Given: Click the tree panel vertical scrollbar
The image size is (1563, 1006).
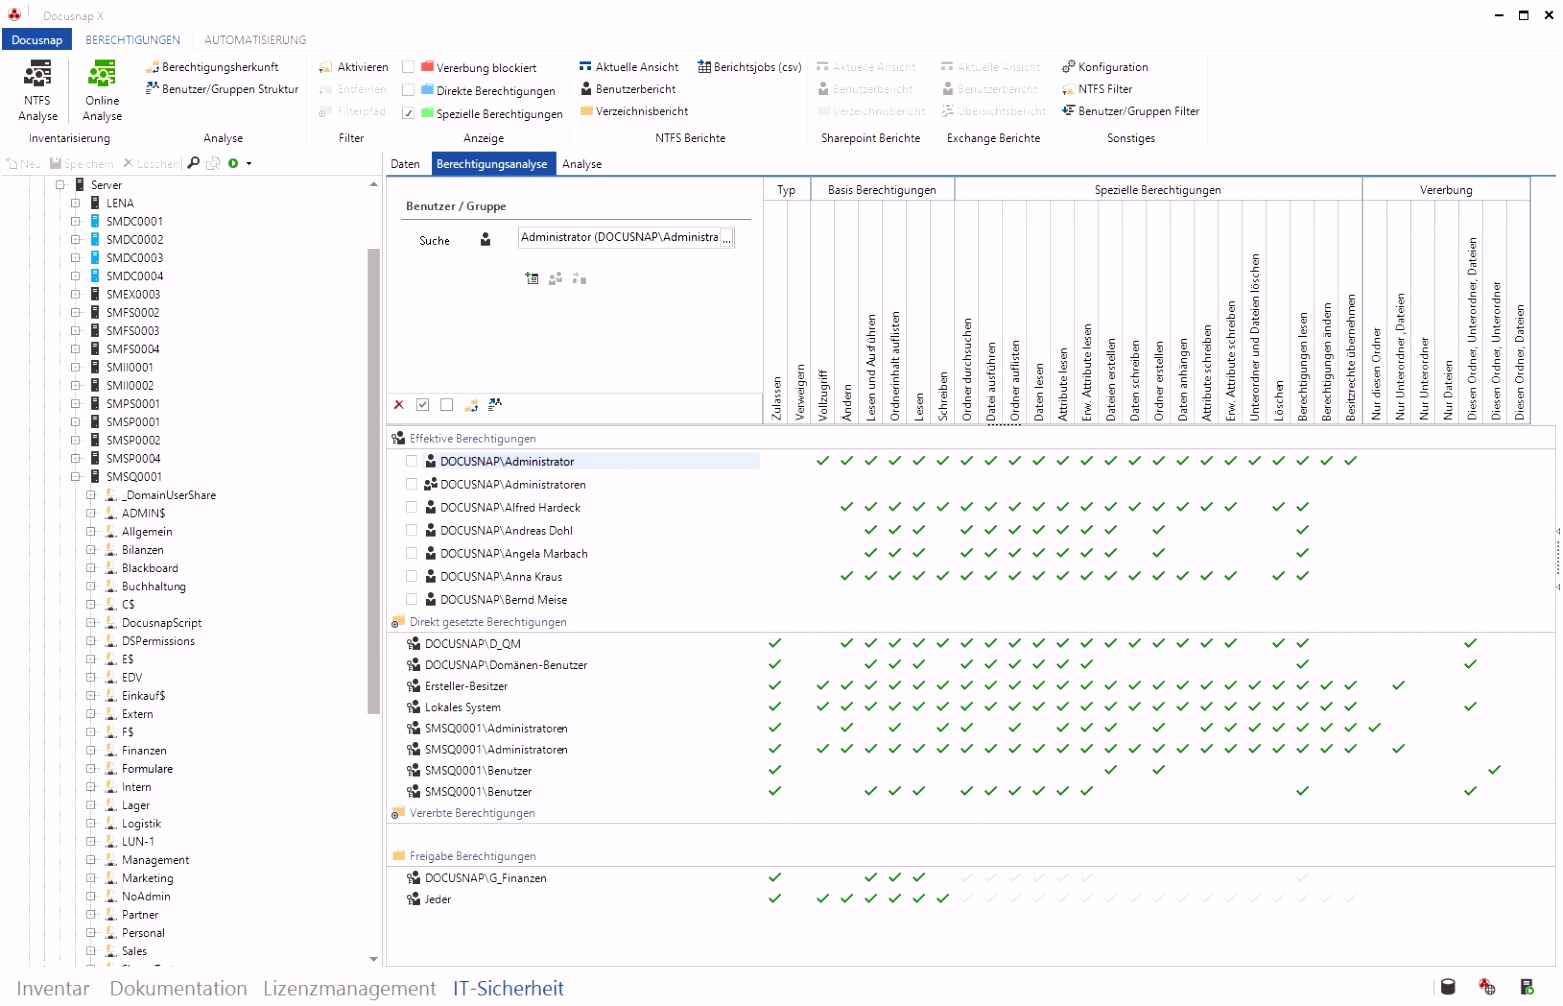Looking at the screenshot, I should 374,481.
